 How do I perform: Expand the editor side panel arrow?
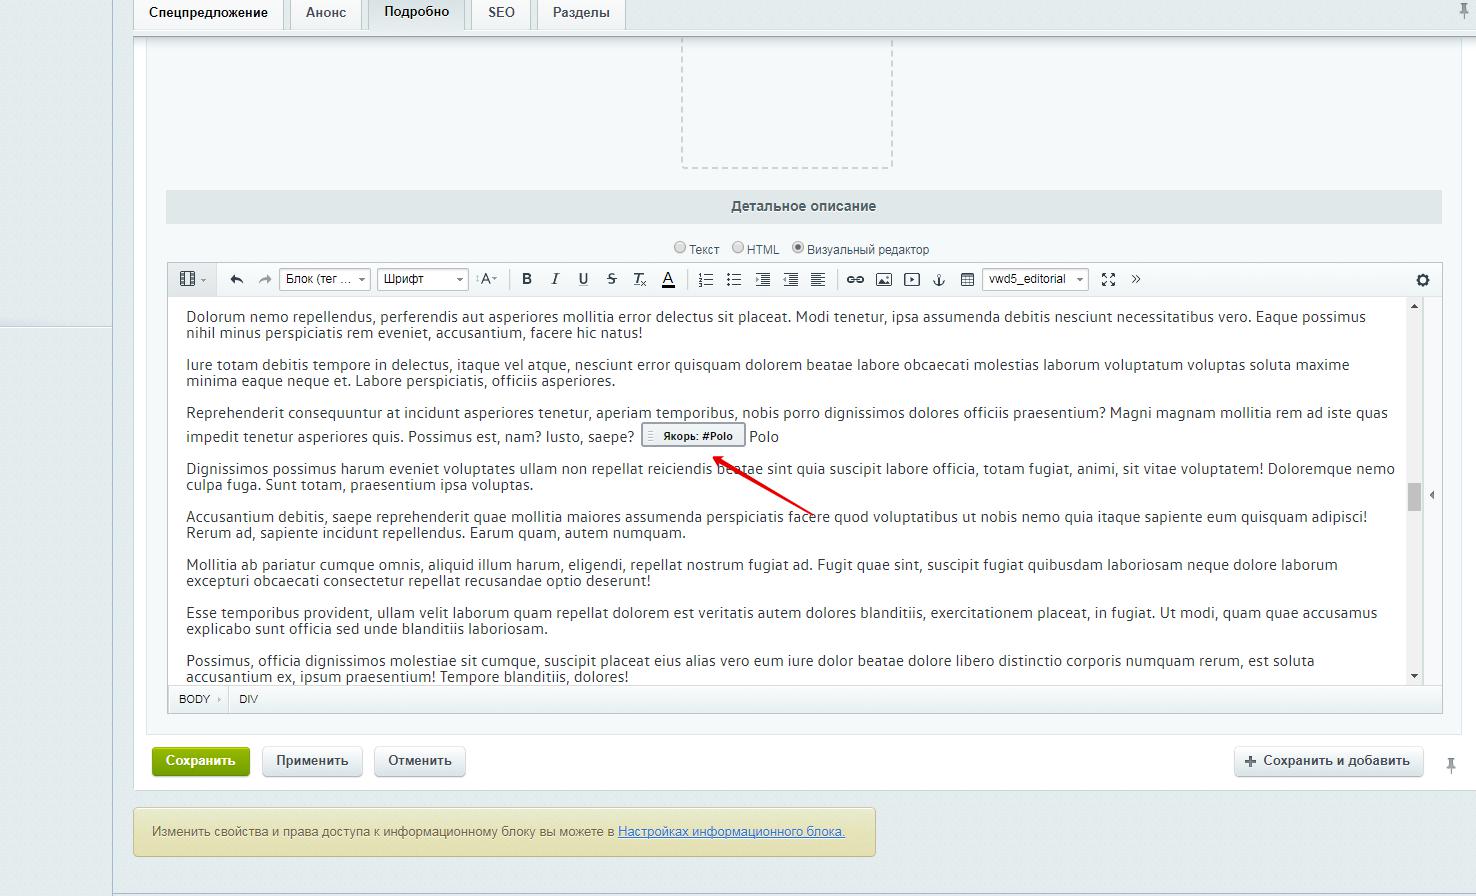(1432, 494)
